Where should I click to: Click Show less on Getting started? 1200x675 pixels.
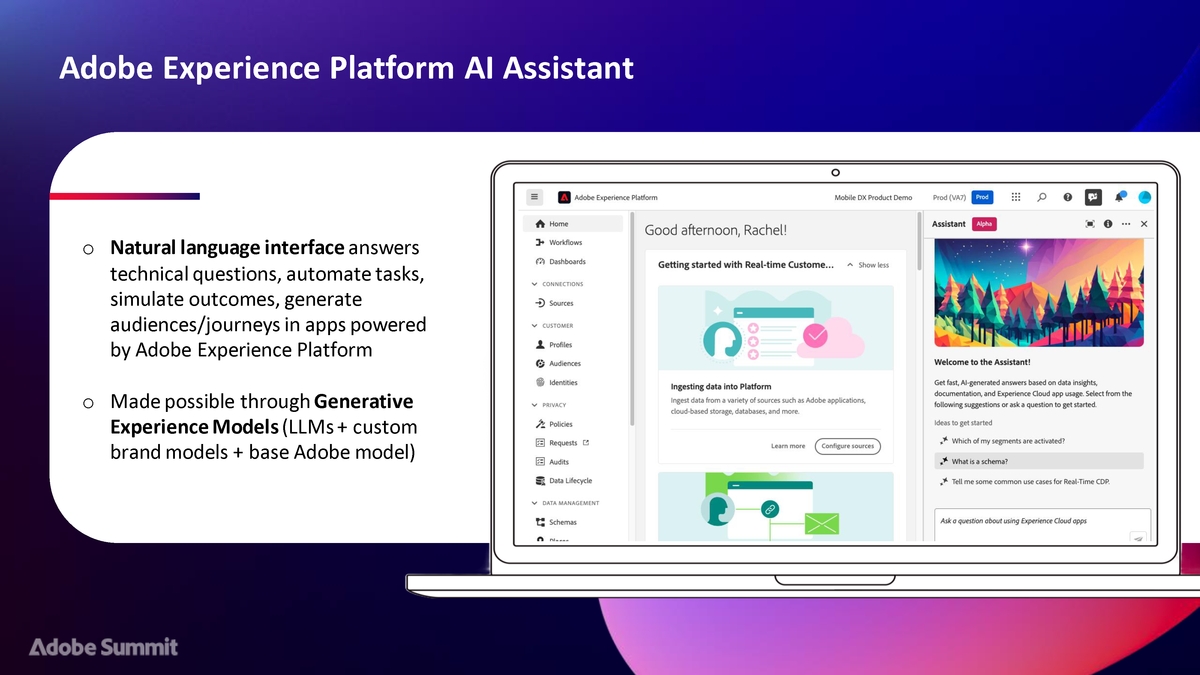[868, 265]
